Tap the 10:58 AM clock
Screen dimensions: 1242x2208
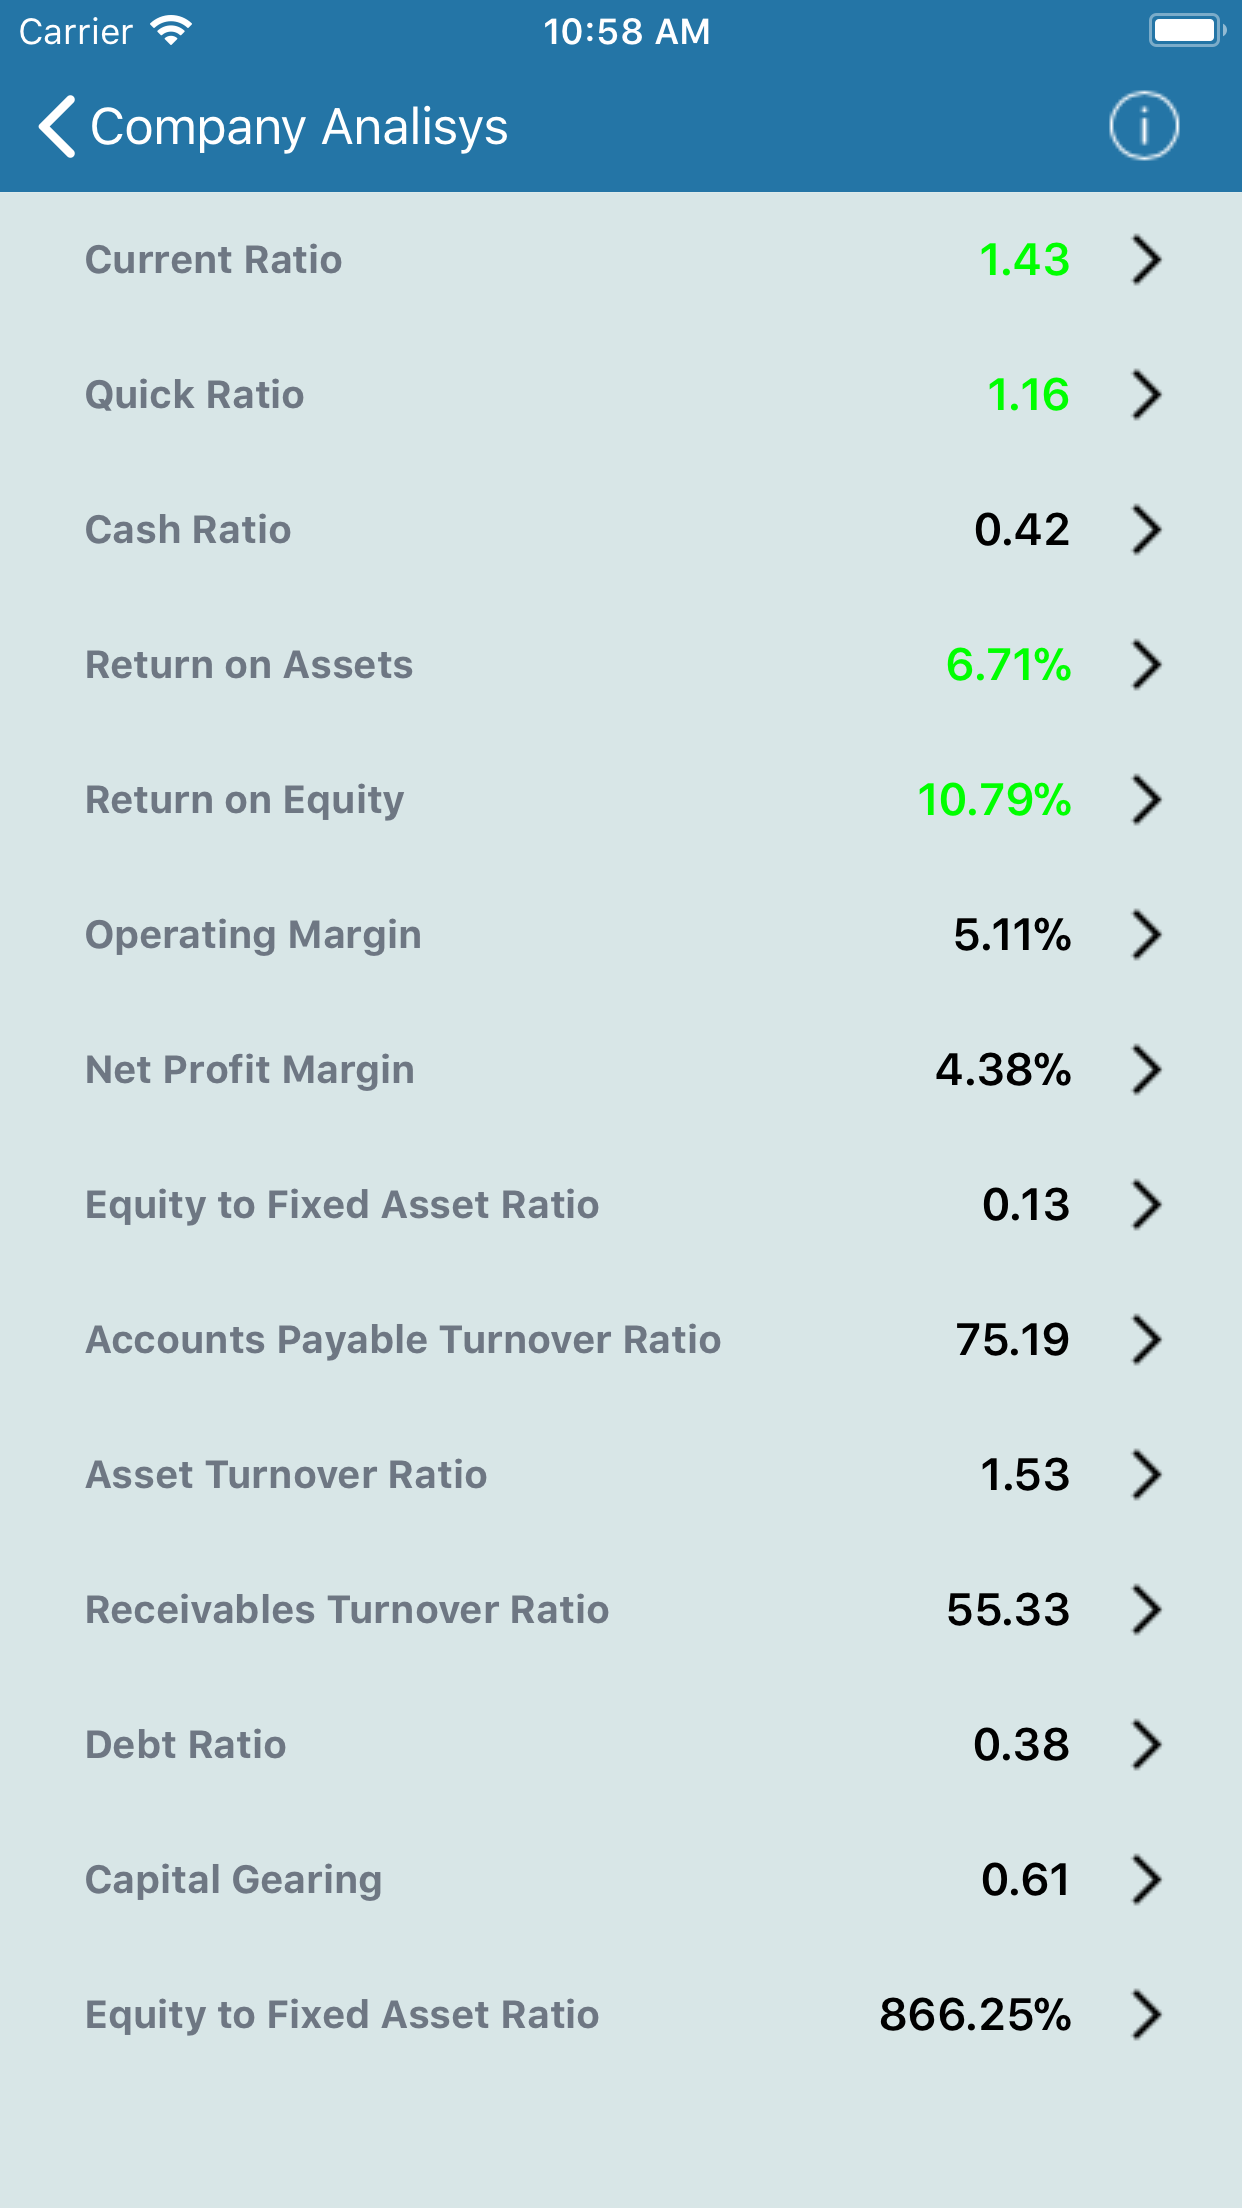coord(626,32)
